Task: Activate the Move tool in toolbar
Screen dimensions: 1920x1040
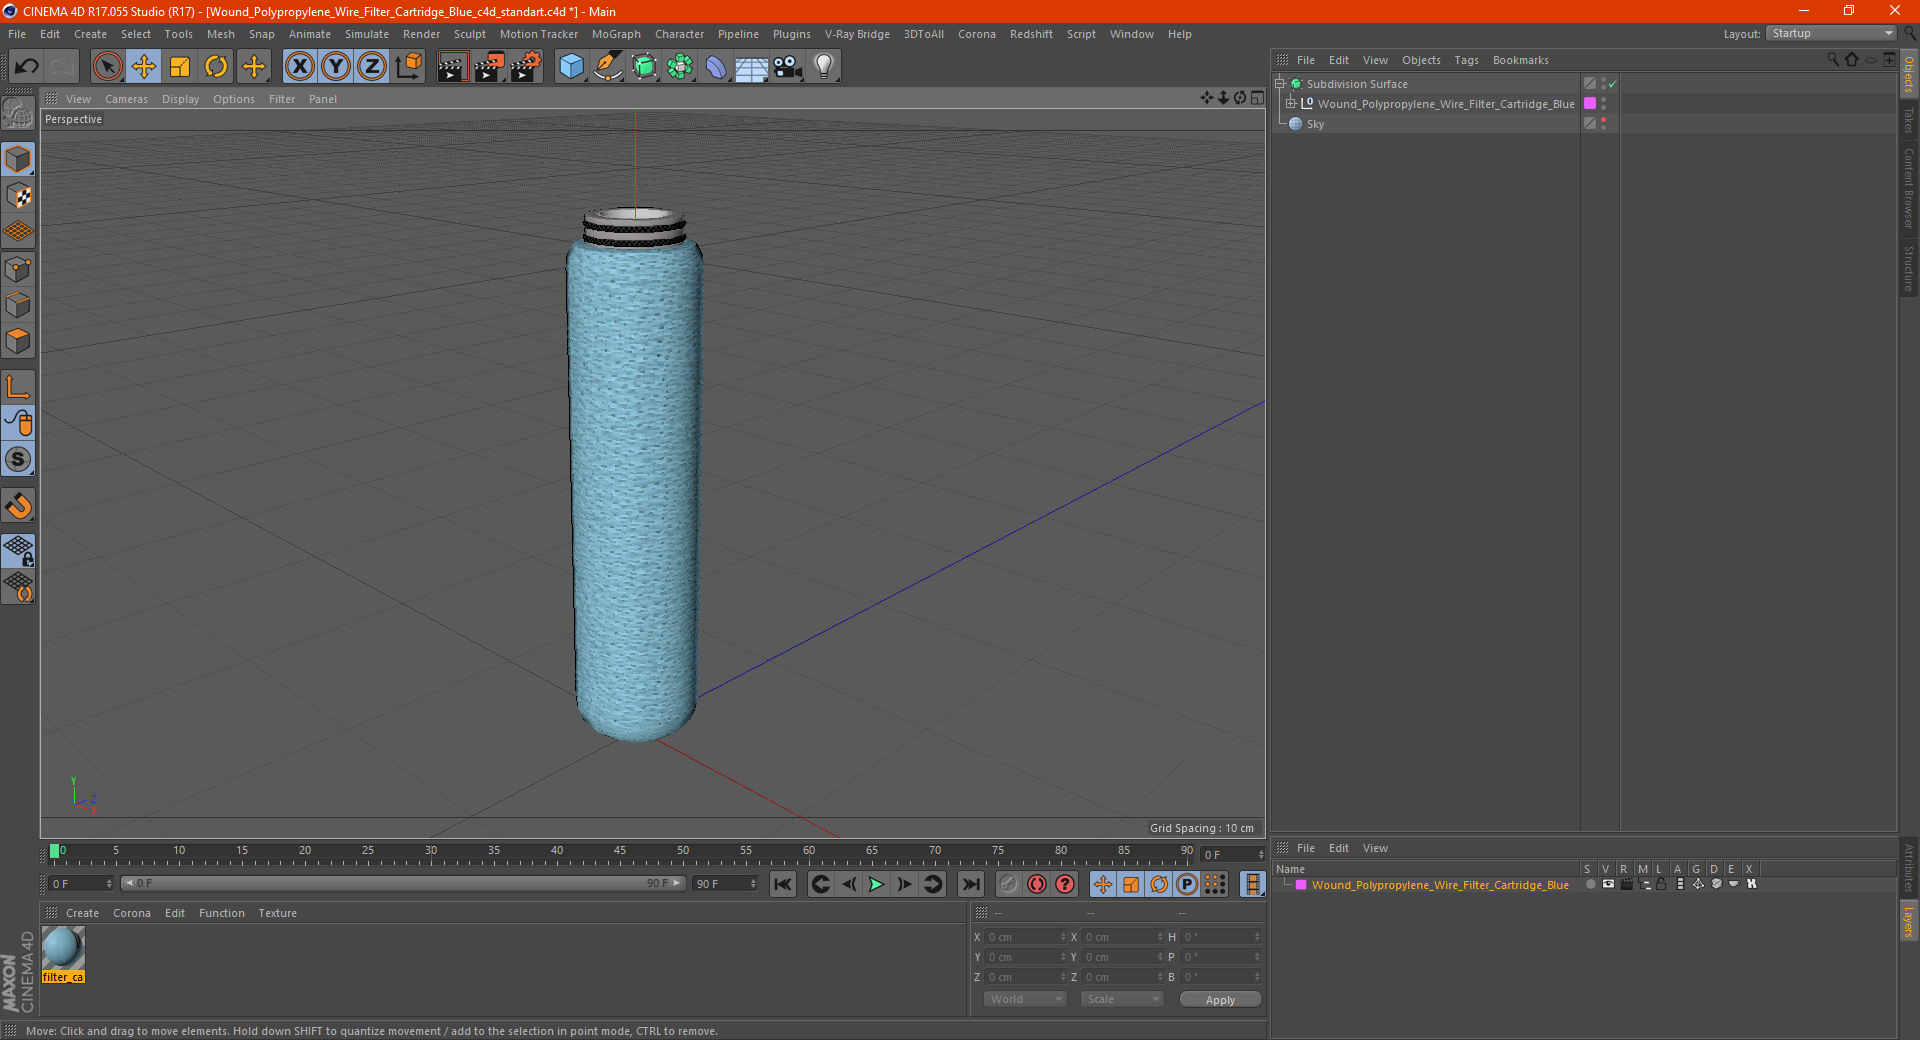Action: (144, 67)
